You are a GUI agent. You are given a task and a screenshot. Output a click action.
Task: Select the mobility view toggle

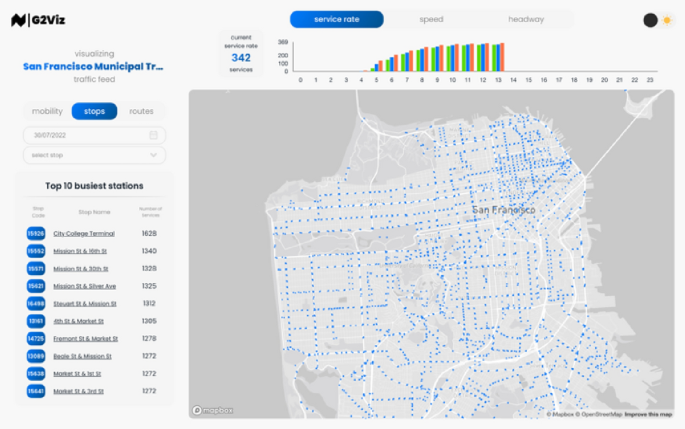(x=47, y=111)
